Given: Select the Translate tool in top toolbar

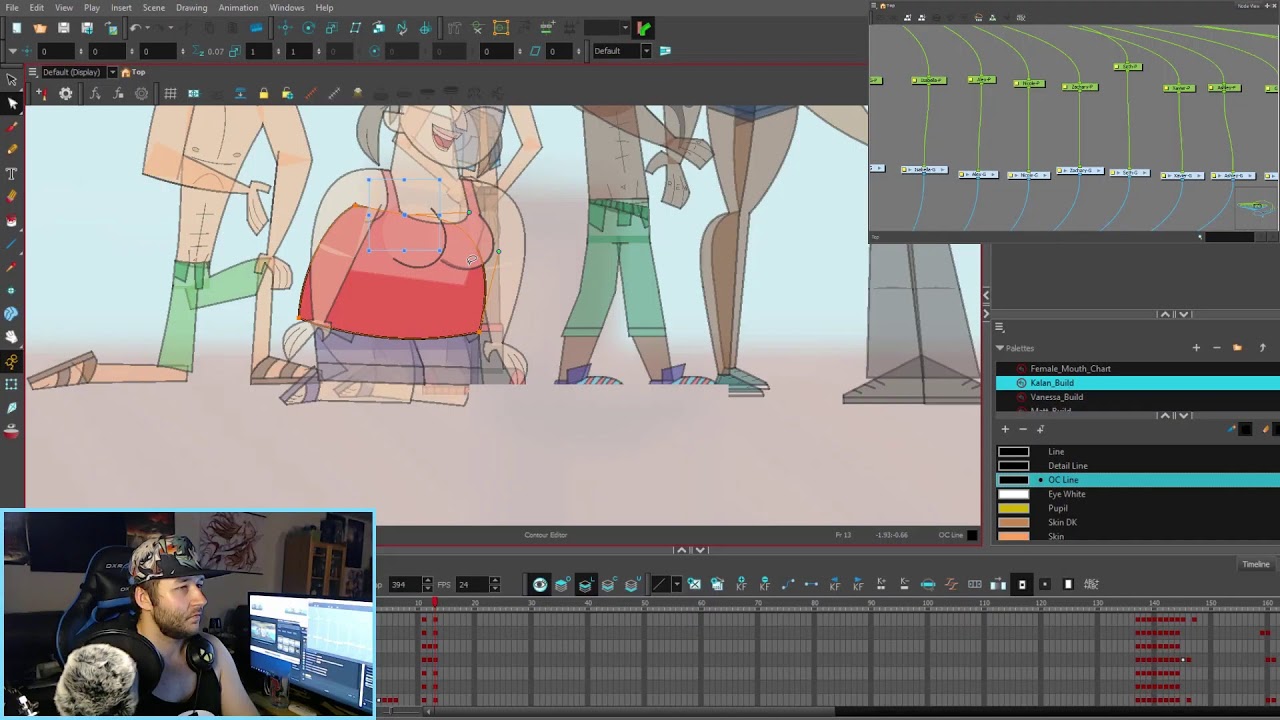Looking at the screenshot, I should [x=285, y=28].
